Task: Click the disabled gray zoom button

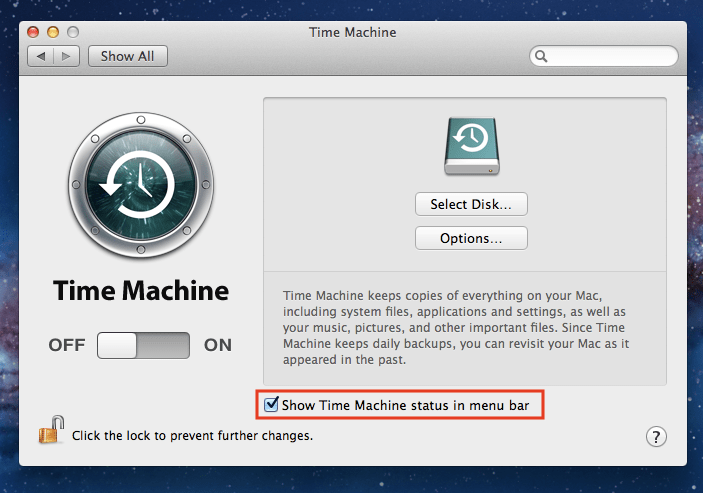Action: tap(73, 32)
